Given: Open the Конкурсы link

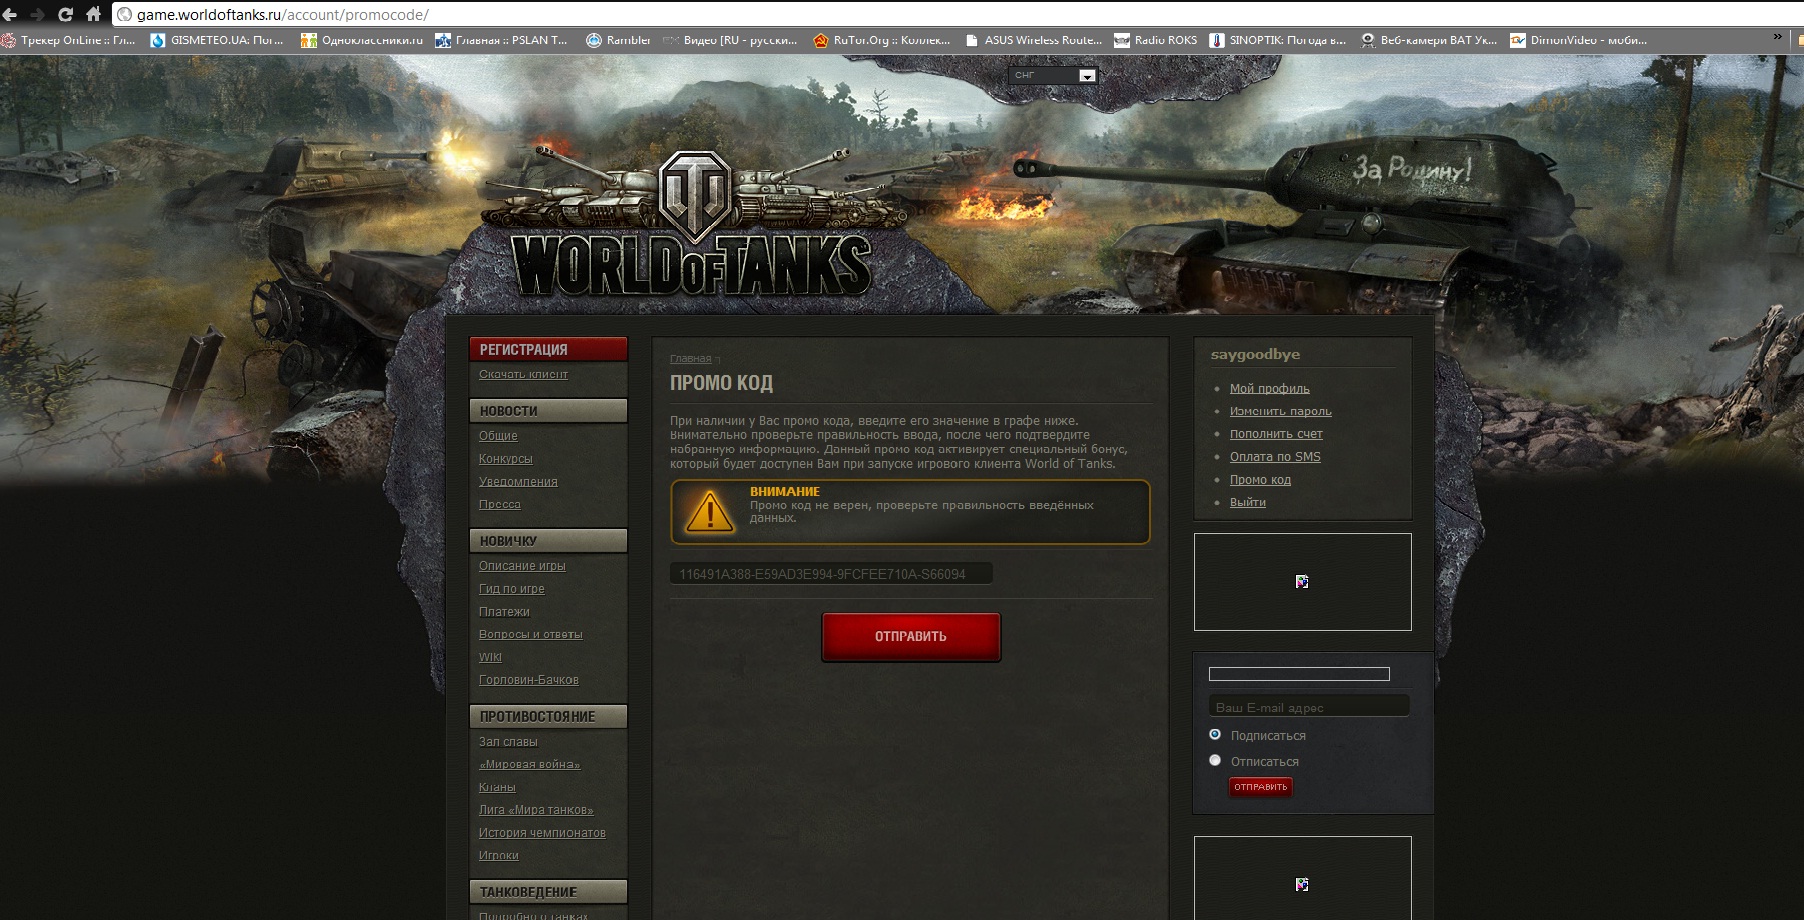Looking at the screenshot, I should 506,459.
